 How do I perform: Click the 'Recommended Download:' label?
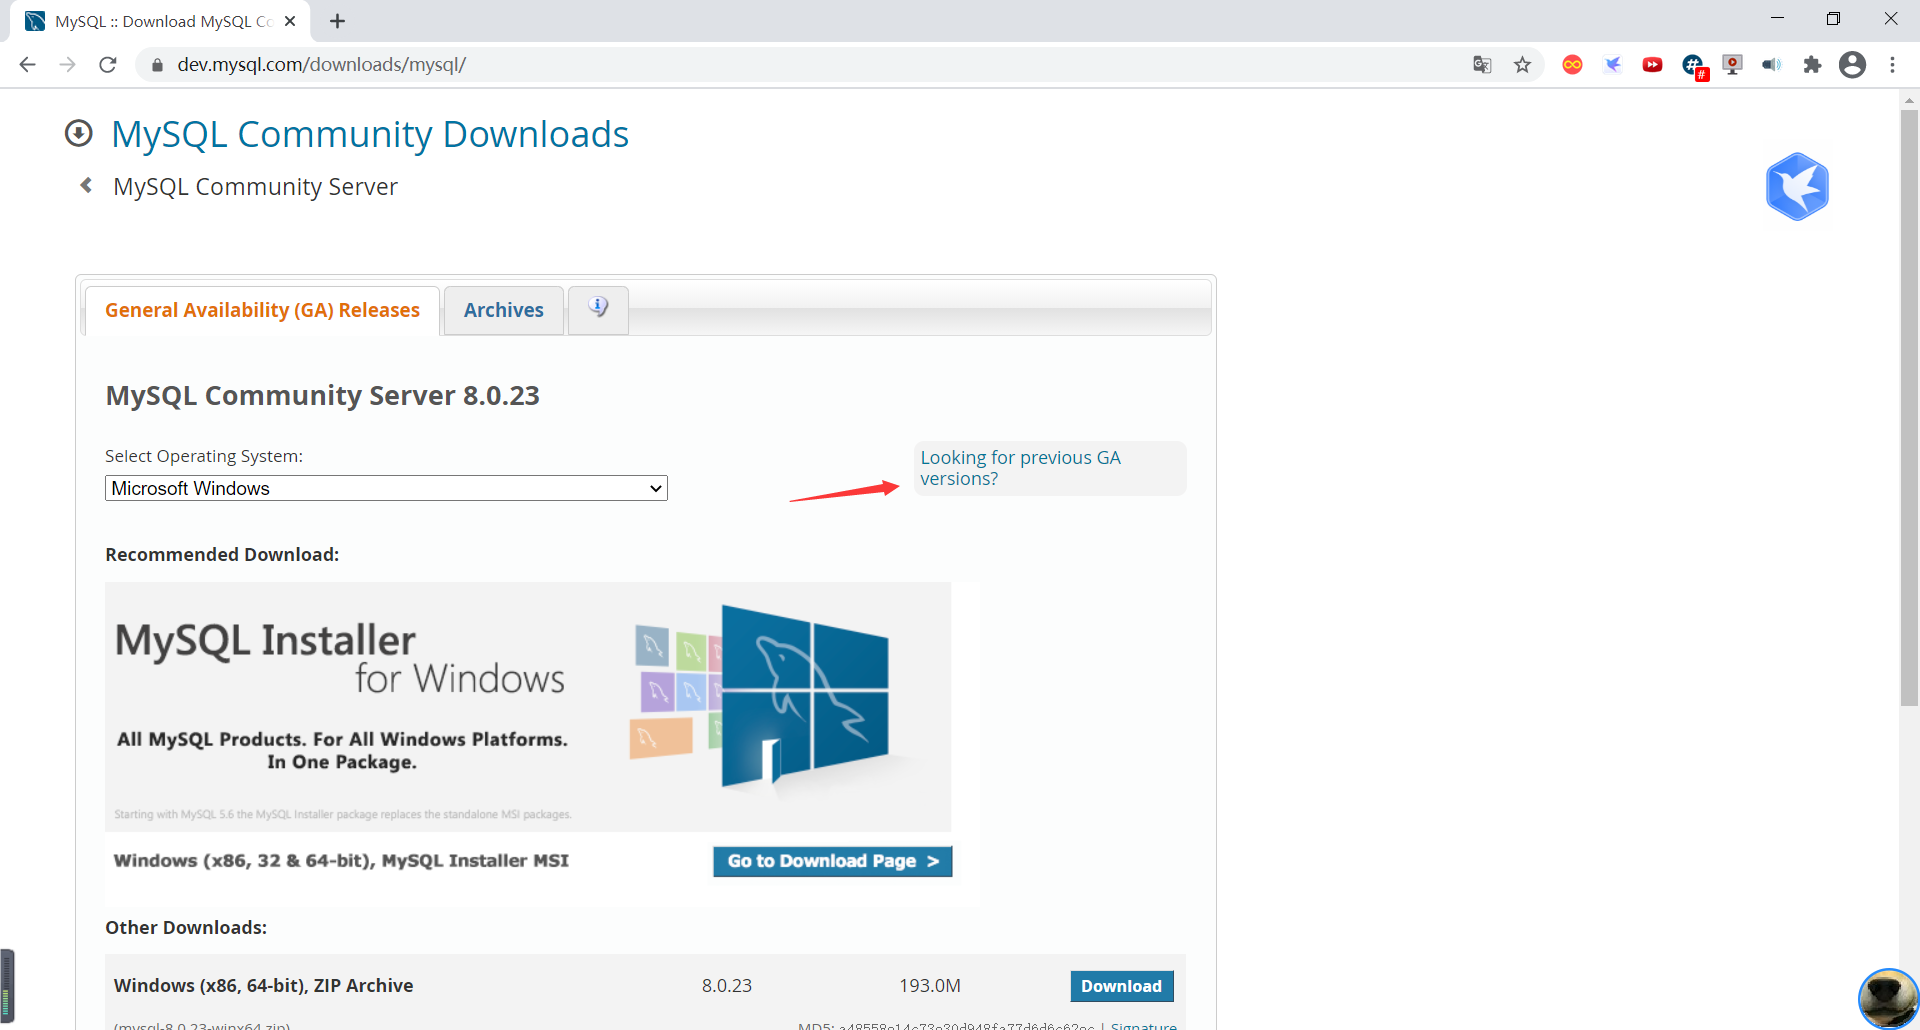(x=222, y=555)
